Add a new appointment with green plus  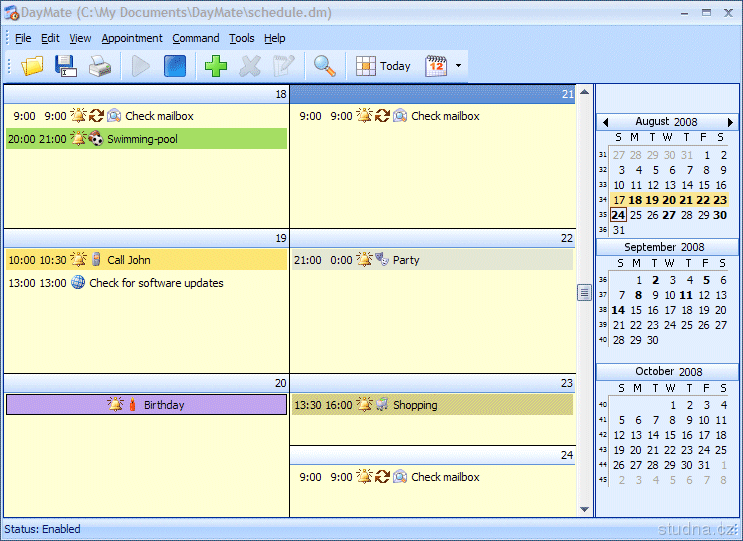[x=215, y=66]
